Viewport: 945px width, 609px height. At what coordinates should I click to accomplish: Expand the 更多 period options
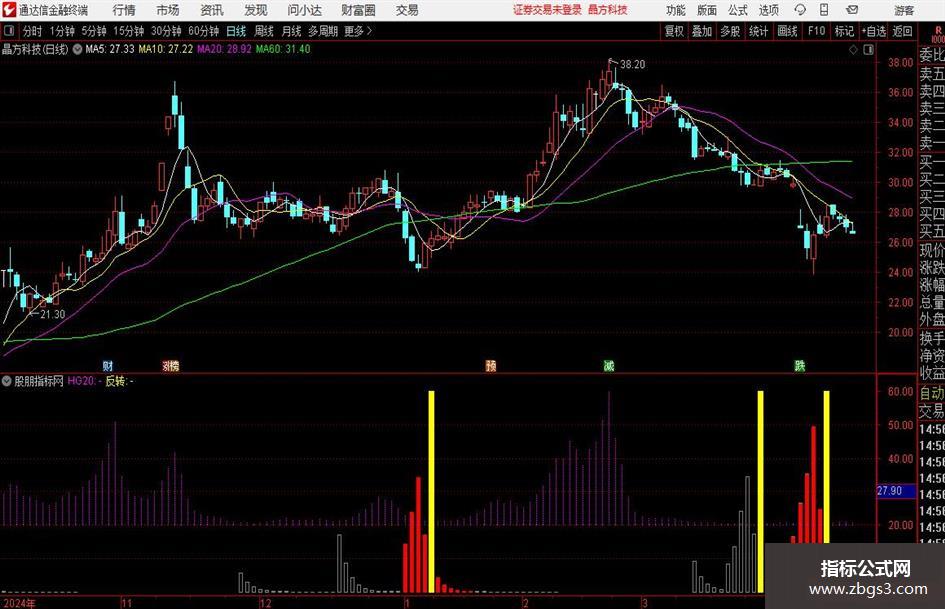pos(358,31)
